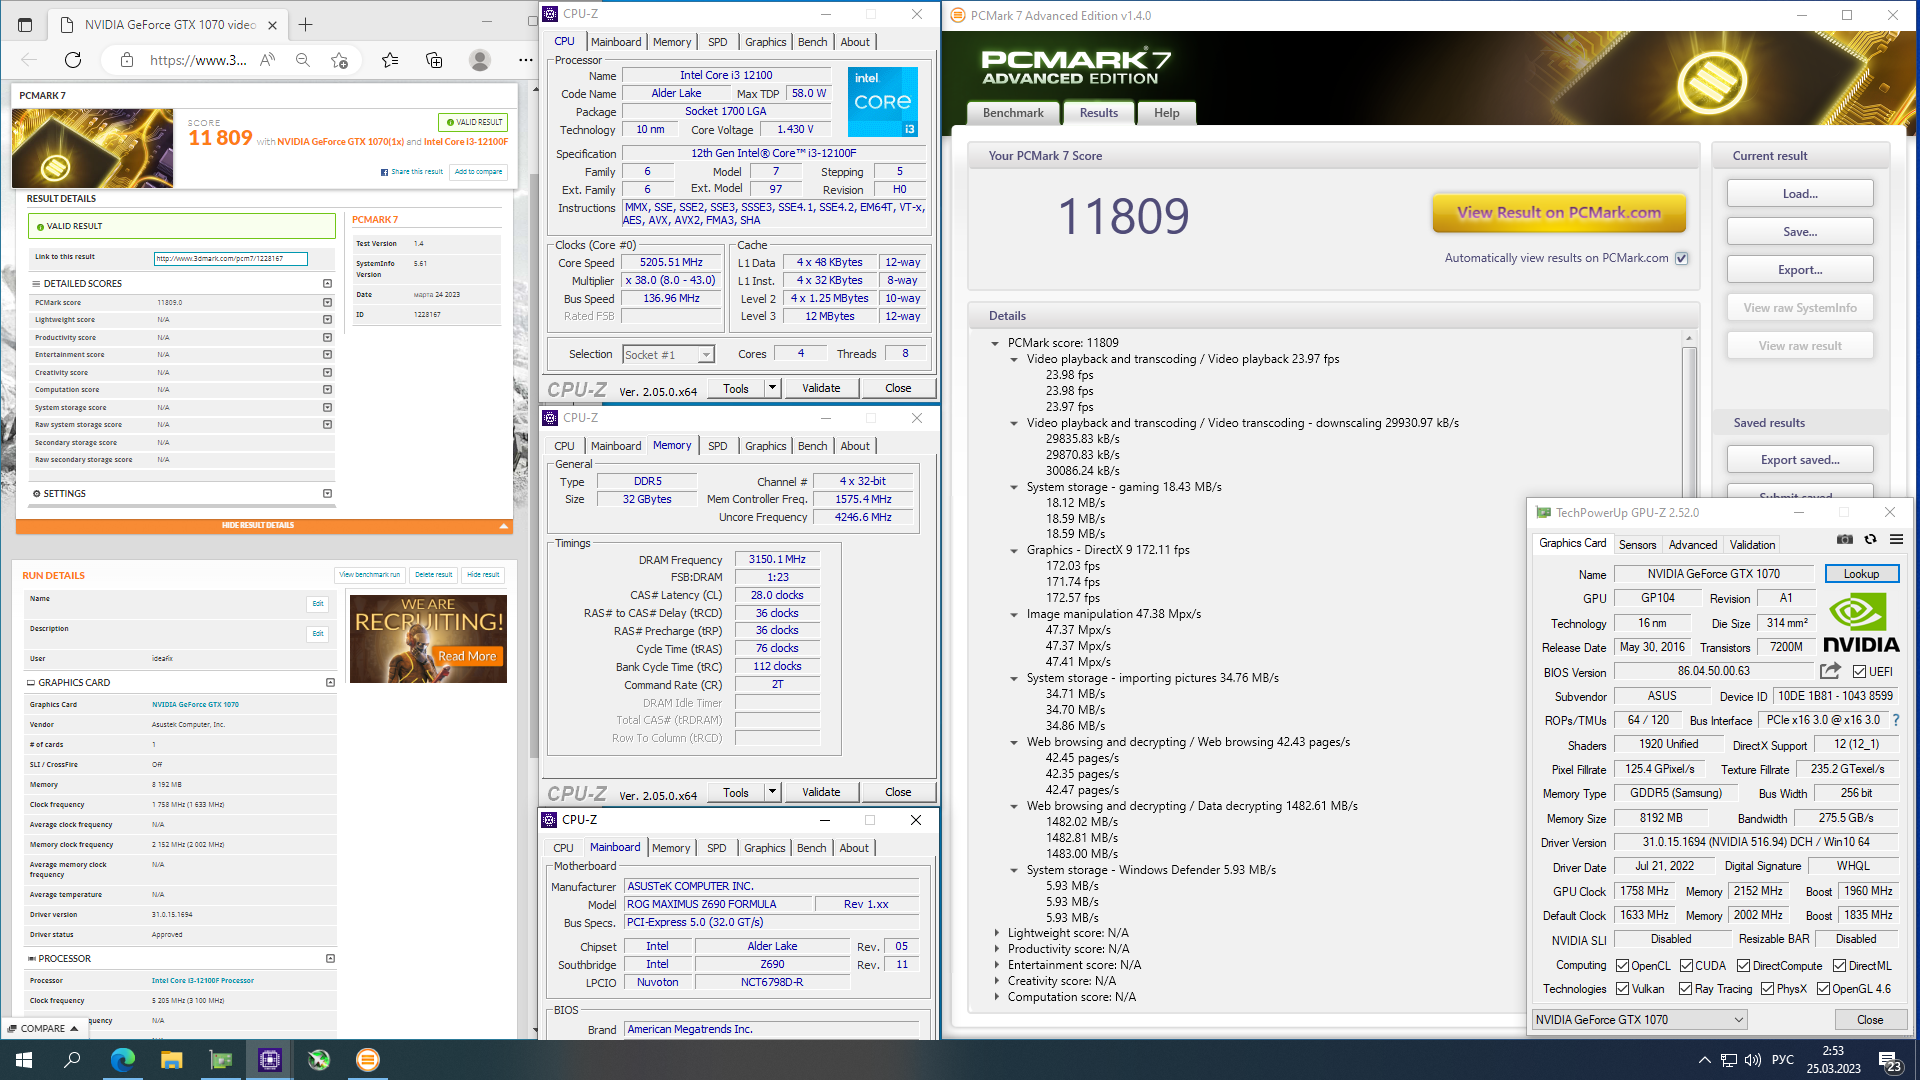
Task: Toggle the DirectCompute checkbox
Action: coord(1744,966)
